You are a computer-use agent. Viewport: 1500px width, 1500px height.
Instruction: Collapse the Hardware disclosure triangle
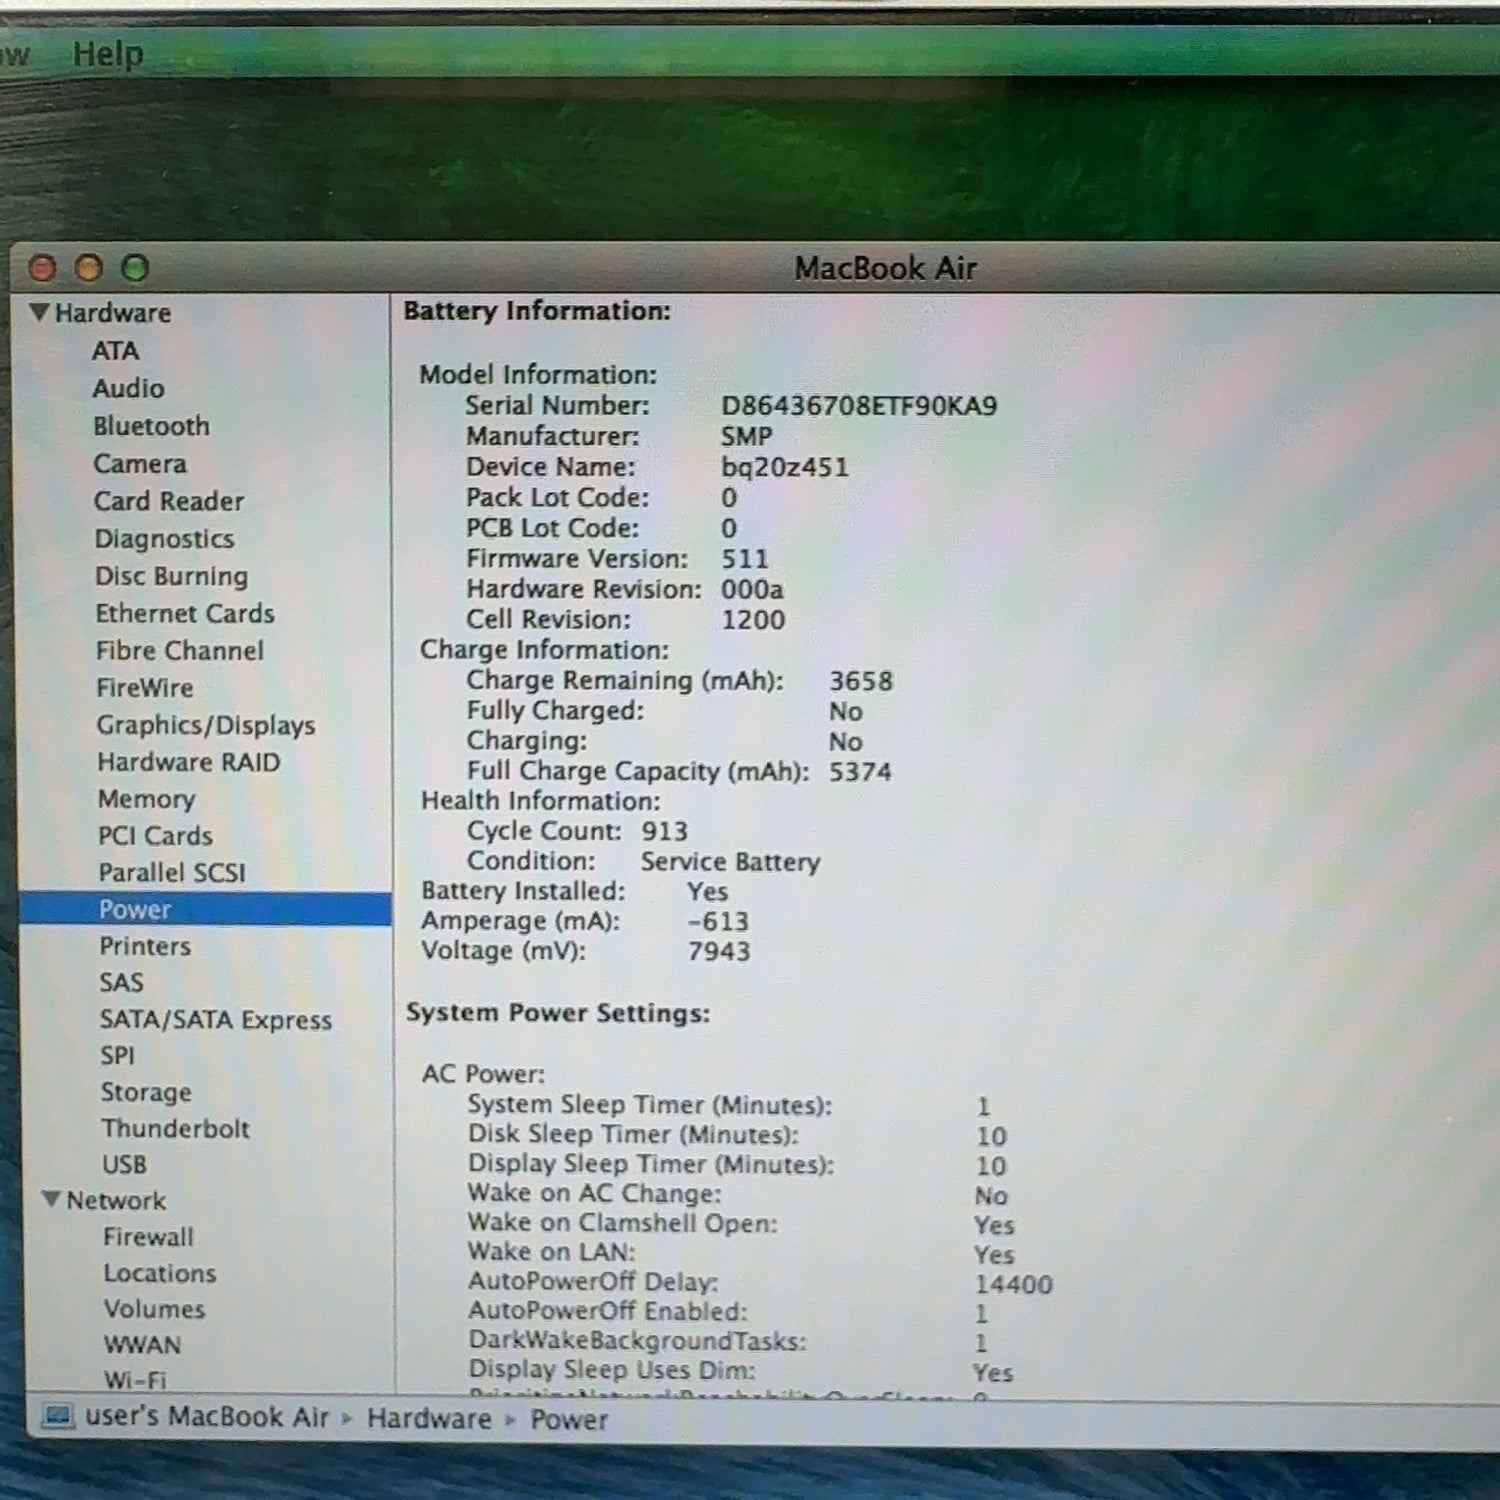point(39,312)
